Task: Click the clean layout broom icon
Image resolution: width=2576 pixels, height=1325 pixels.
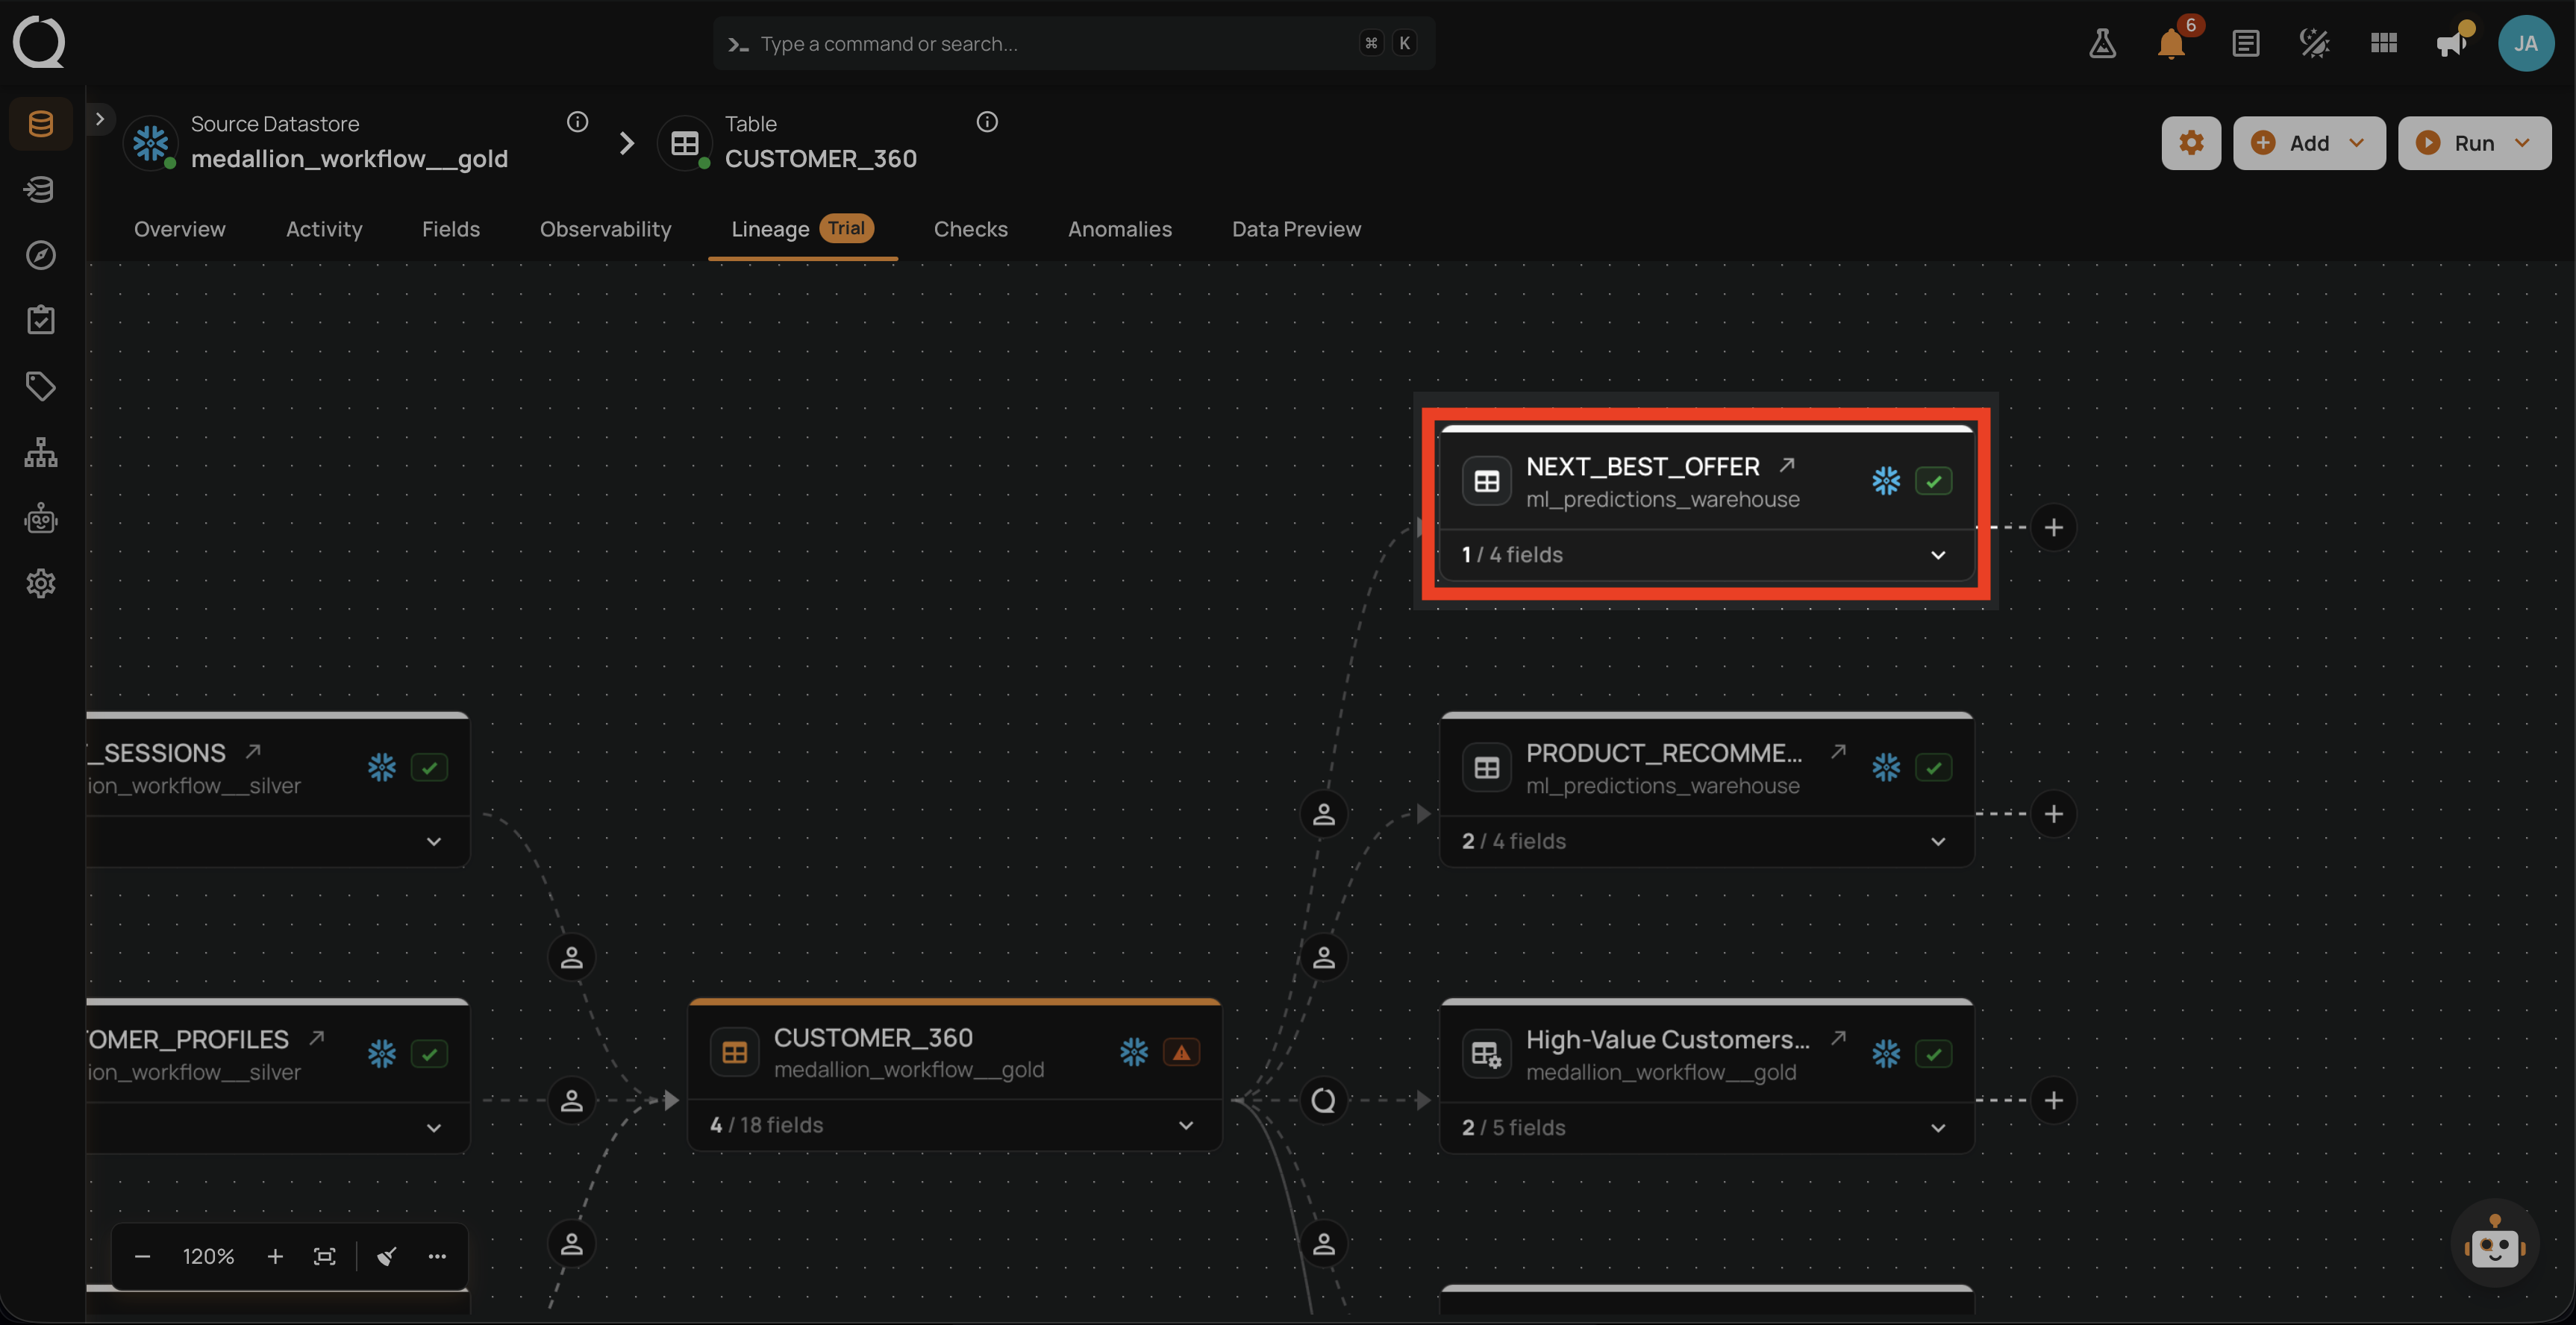Action: click(x=388, y=1256)
